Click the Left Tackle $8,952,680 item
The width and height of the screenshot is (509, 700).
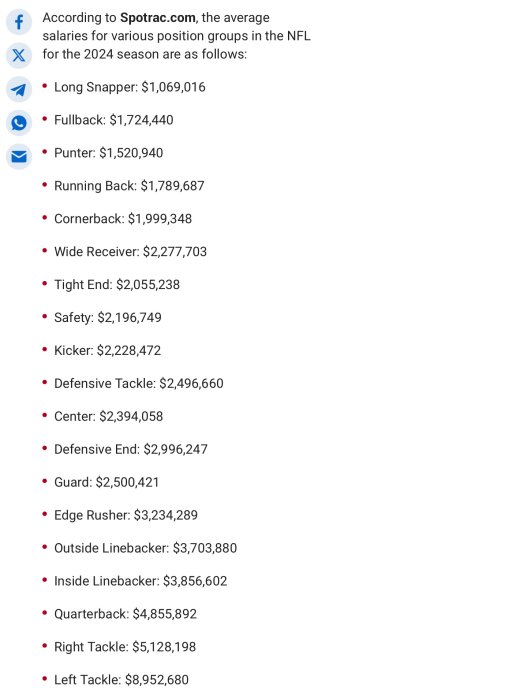121,680
